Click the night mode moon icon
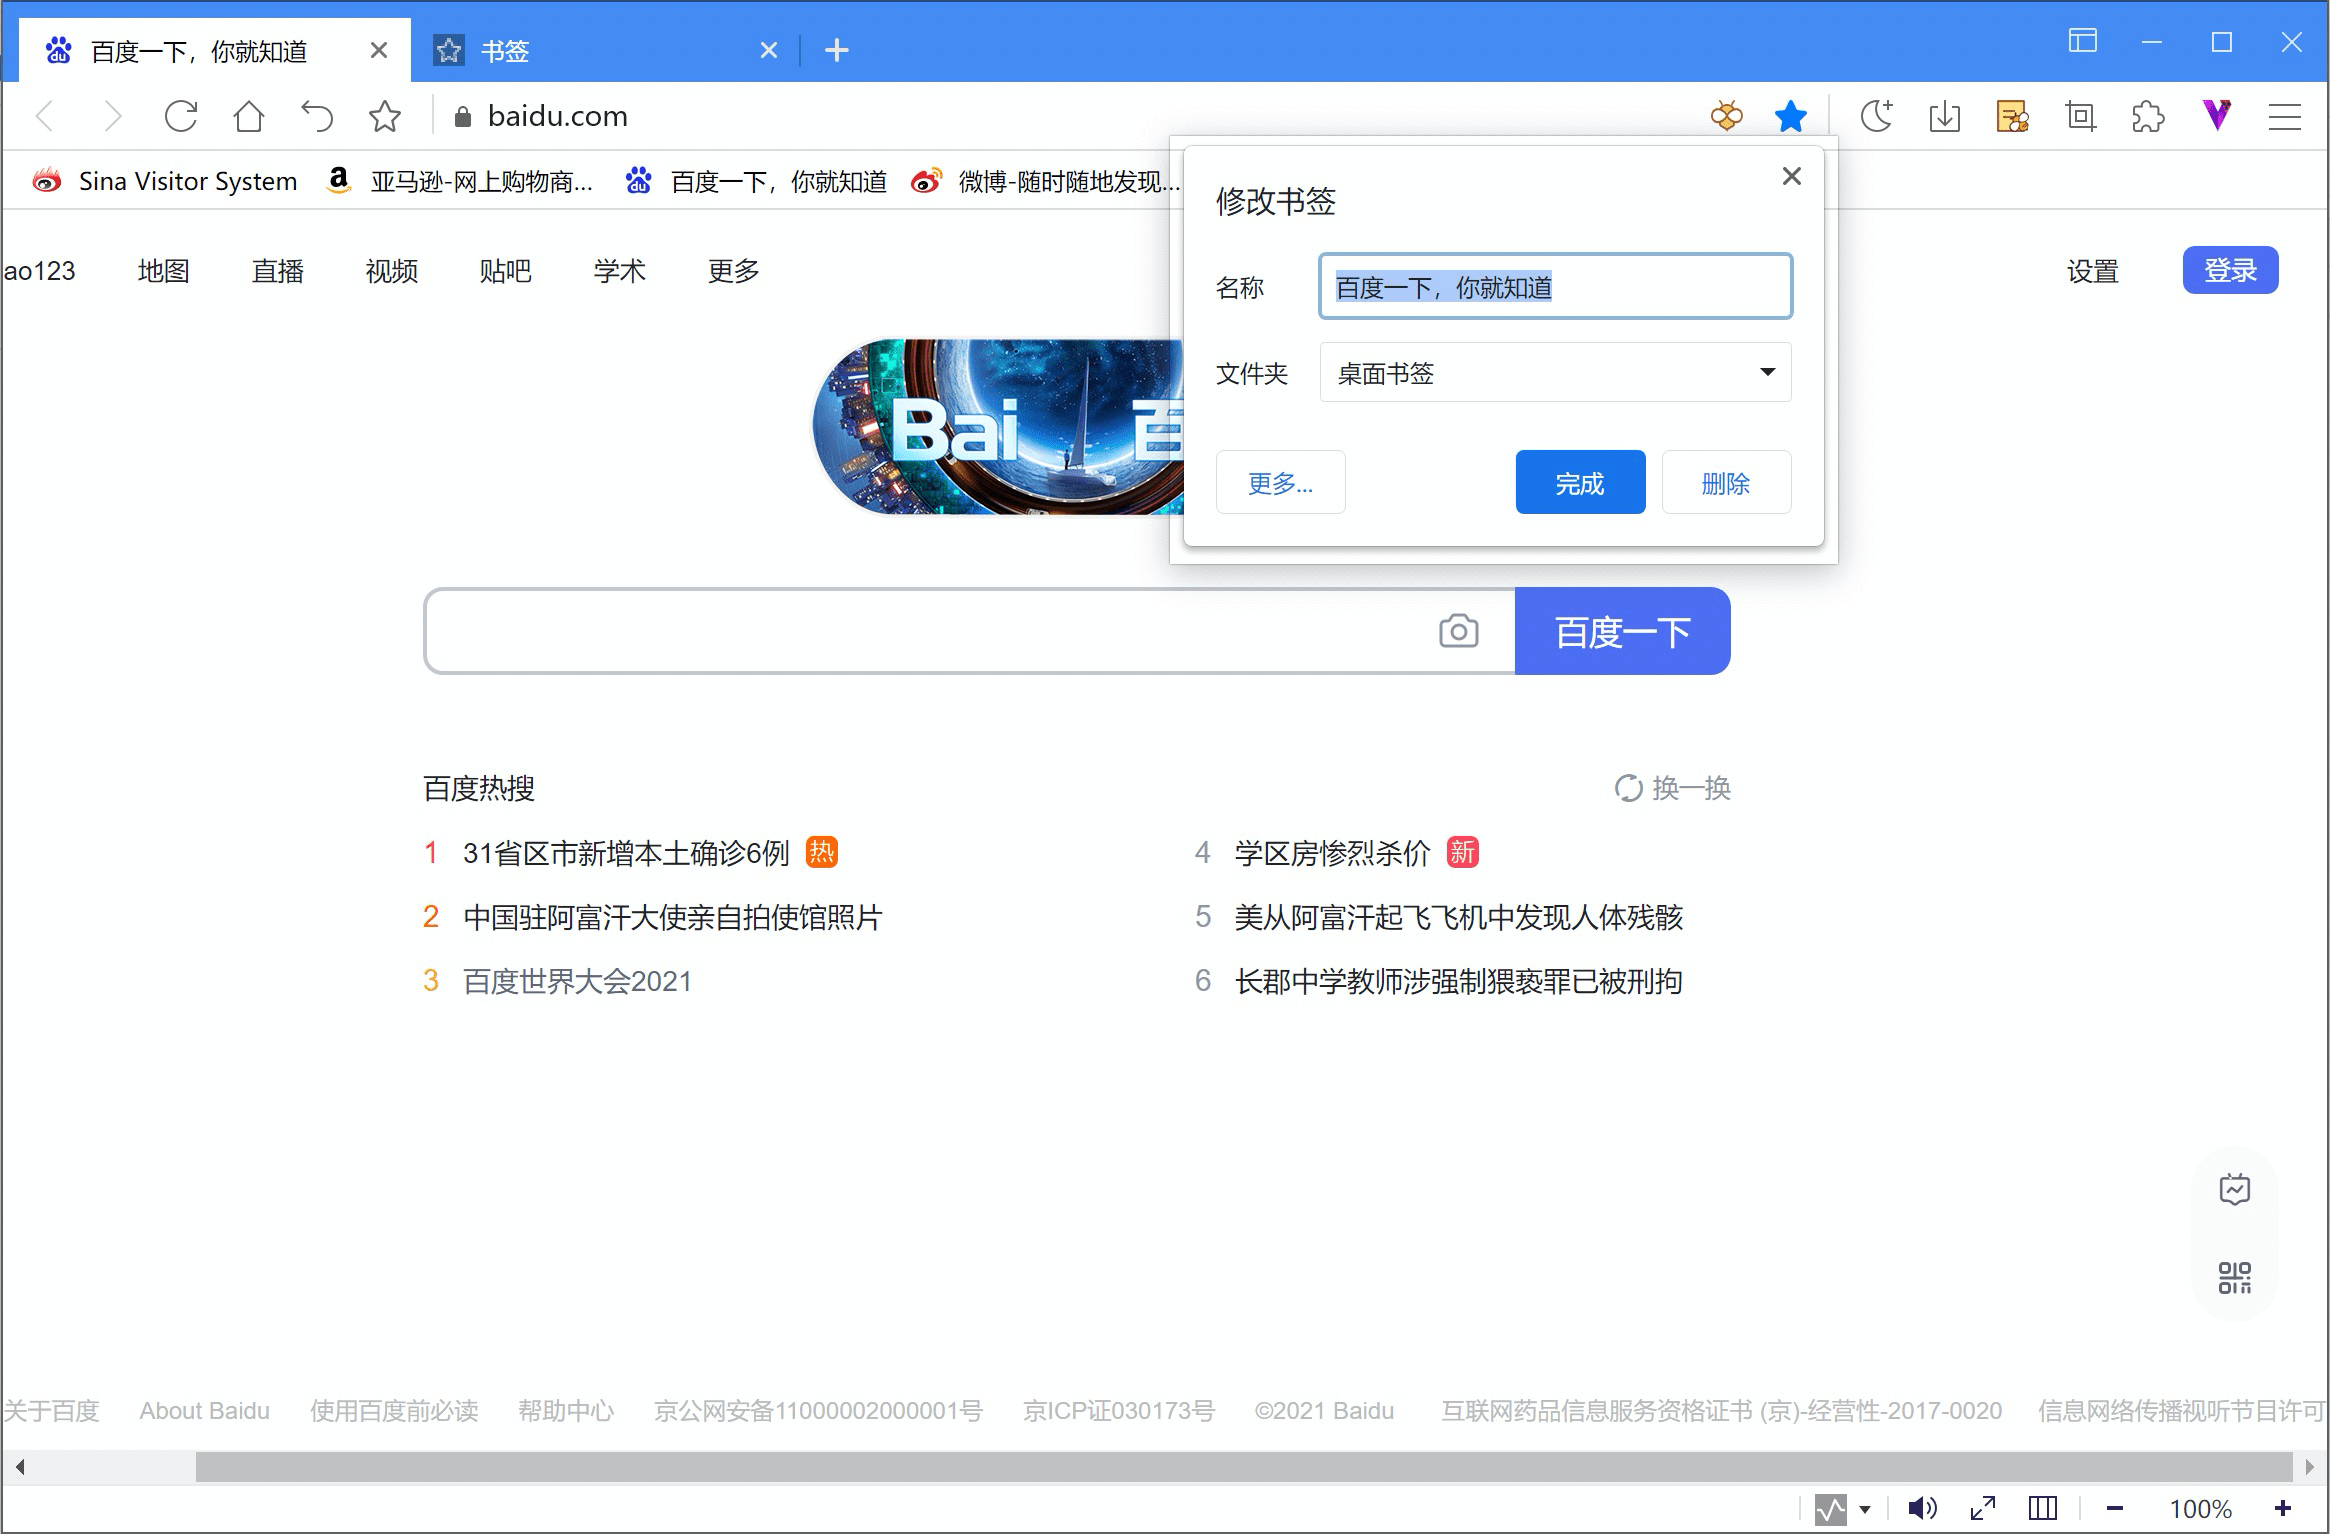 pos(1876,117)
